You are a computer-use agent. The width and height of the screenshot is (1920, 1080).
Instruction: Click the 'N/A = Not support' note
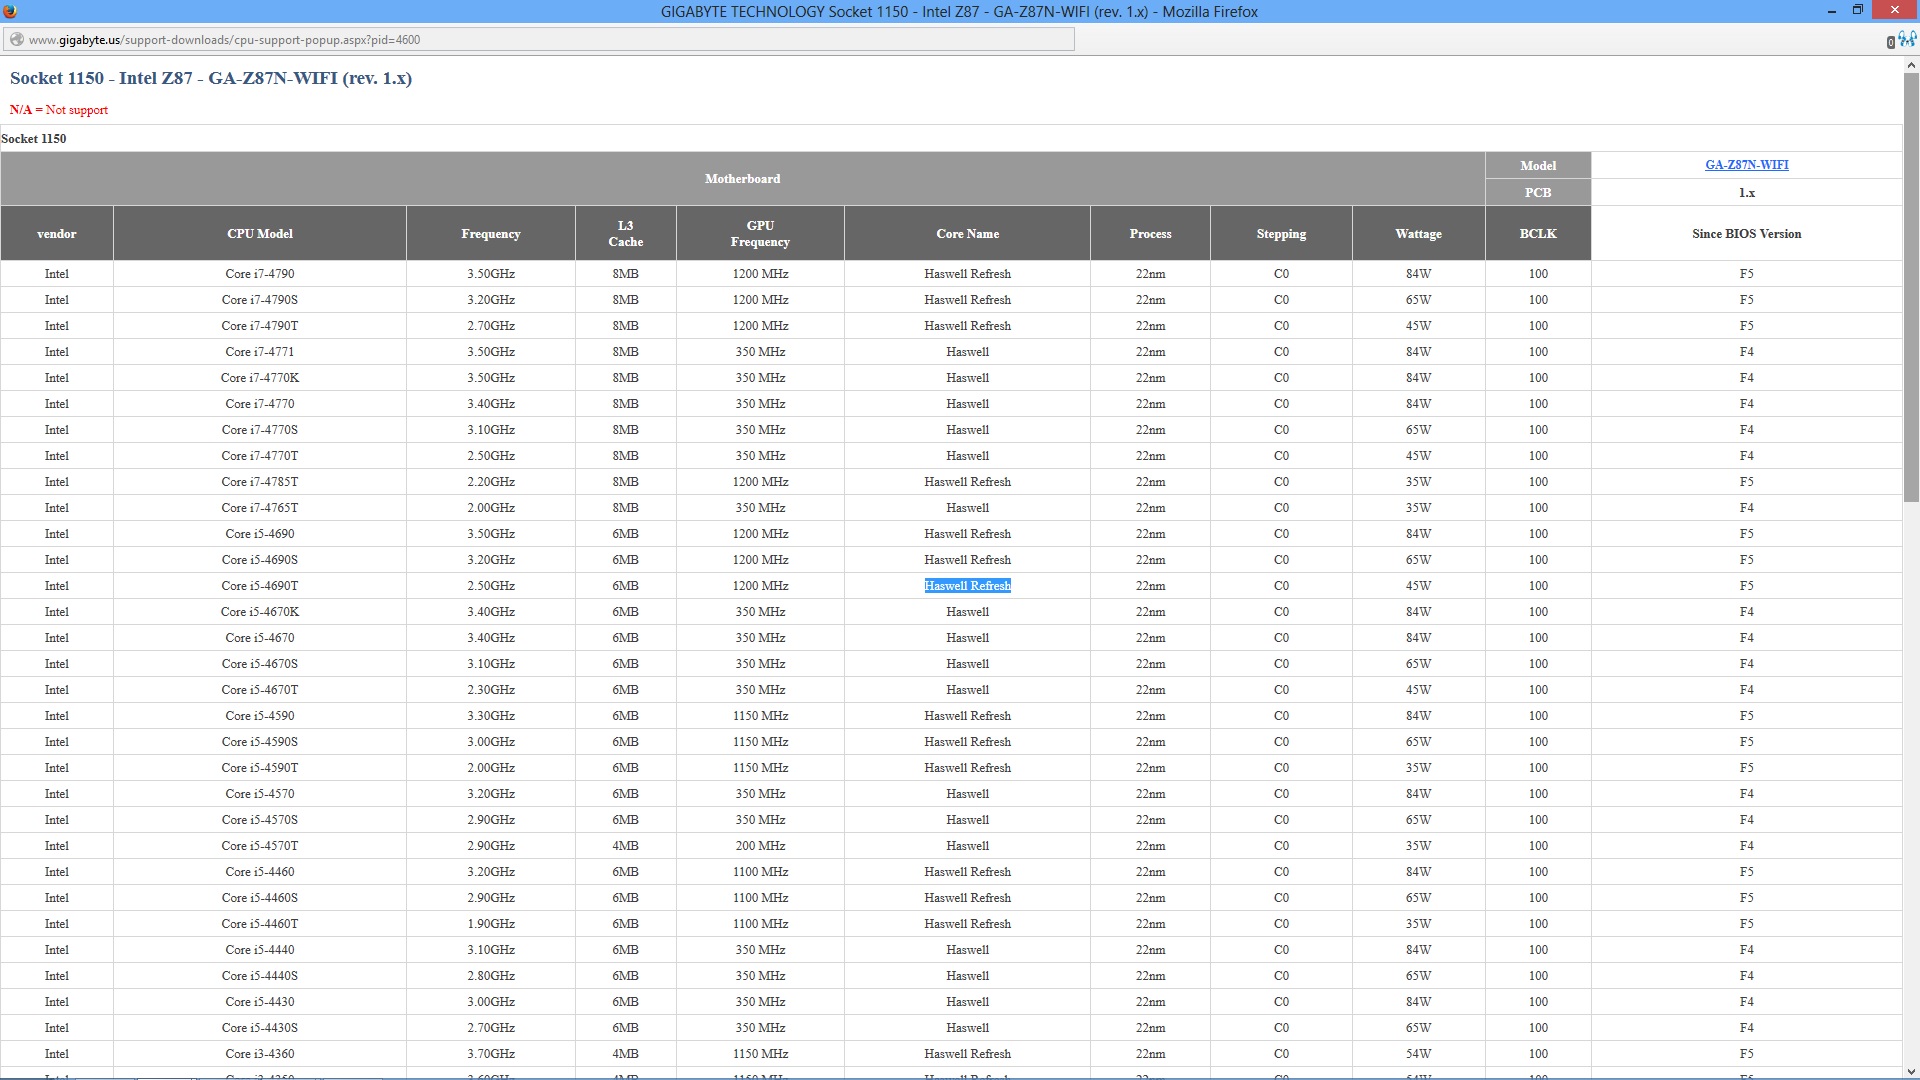59,110
